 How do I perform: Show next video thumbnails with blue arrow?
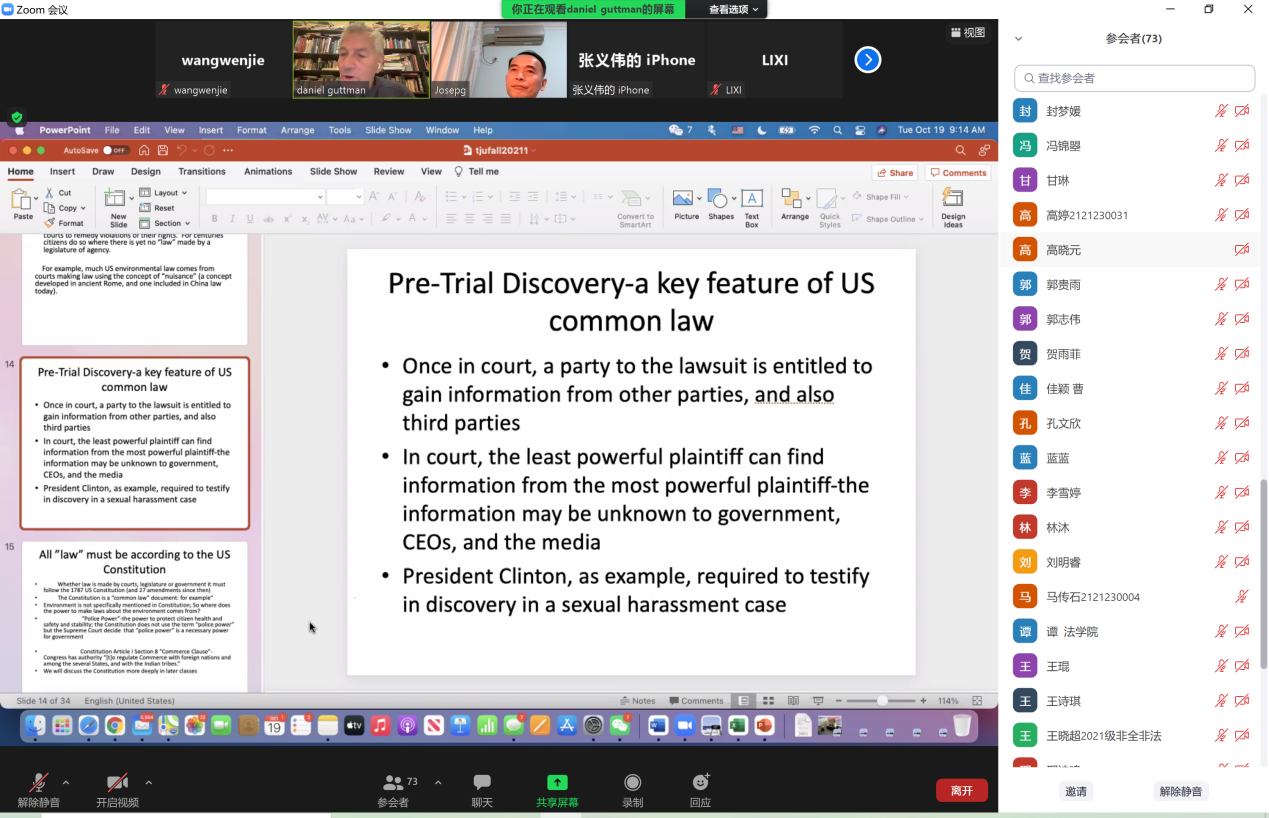[867, 60]
